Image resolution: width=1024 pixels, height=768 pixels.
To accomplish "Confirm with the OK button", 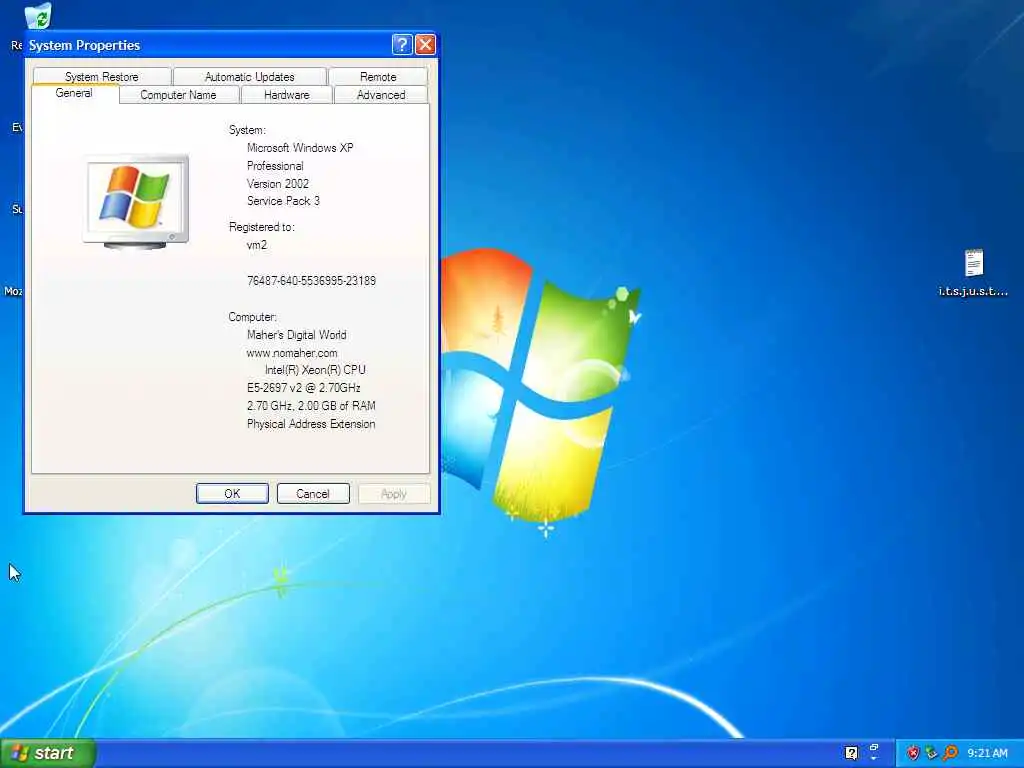I will pos(232,494).
